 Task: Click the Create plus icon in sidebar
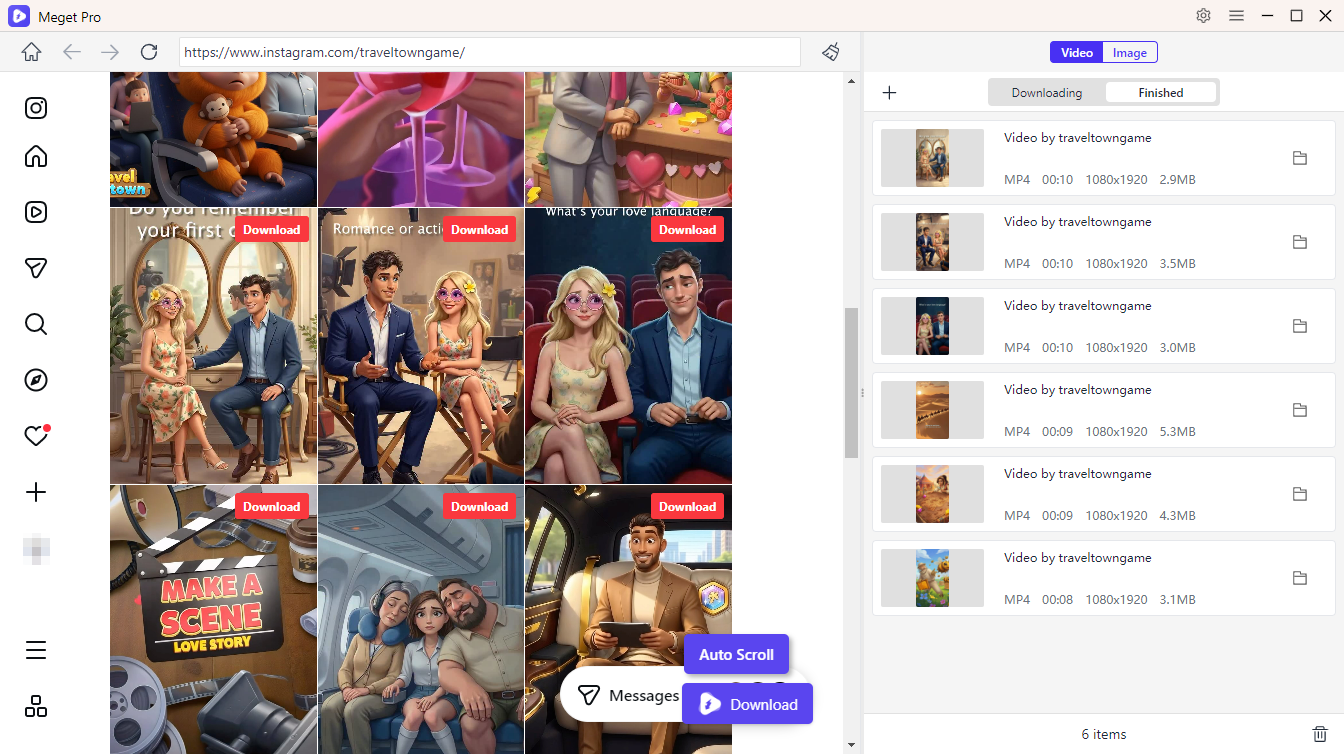tap(36, 492)
